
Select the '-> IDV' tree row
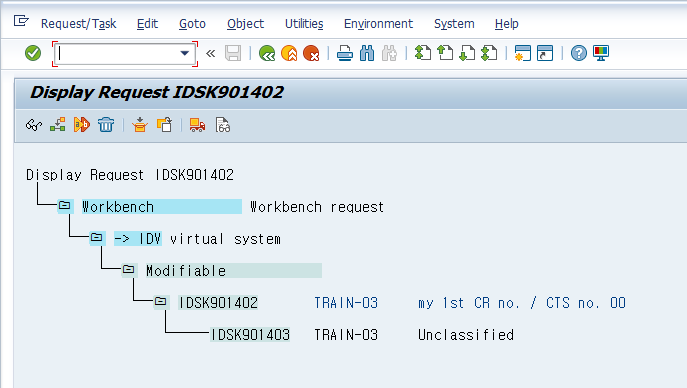pos(138,239)
